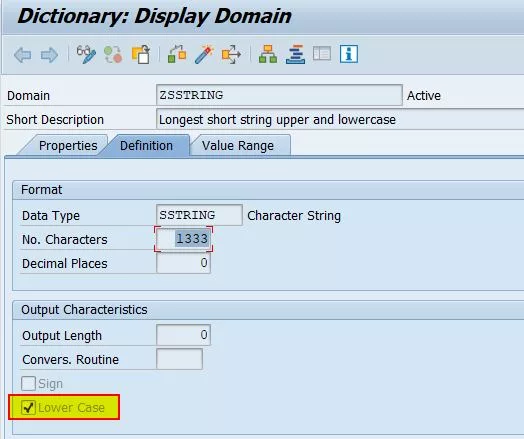Switch to the Properties tab
Screen dimensions: 524x439
[x=68, y=146]
